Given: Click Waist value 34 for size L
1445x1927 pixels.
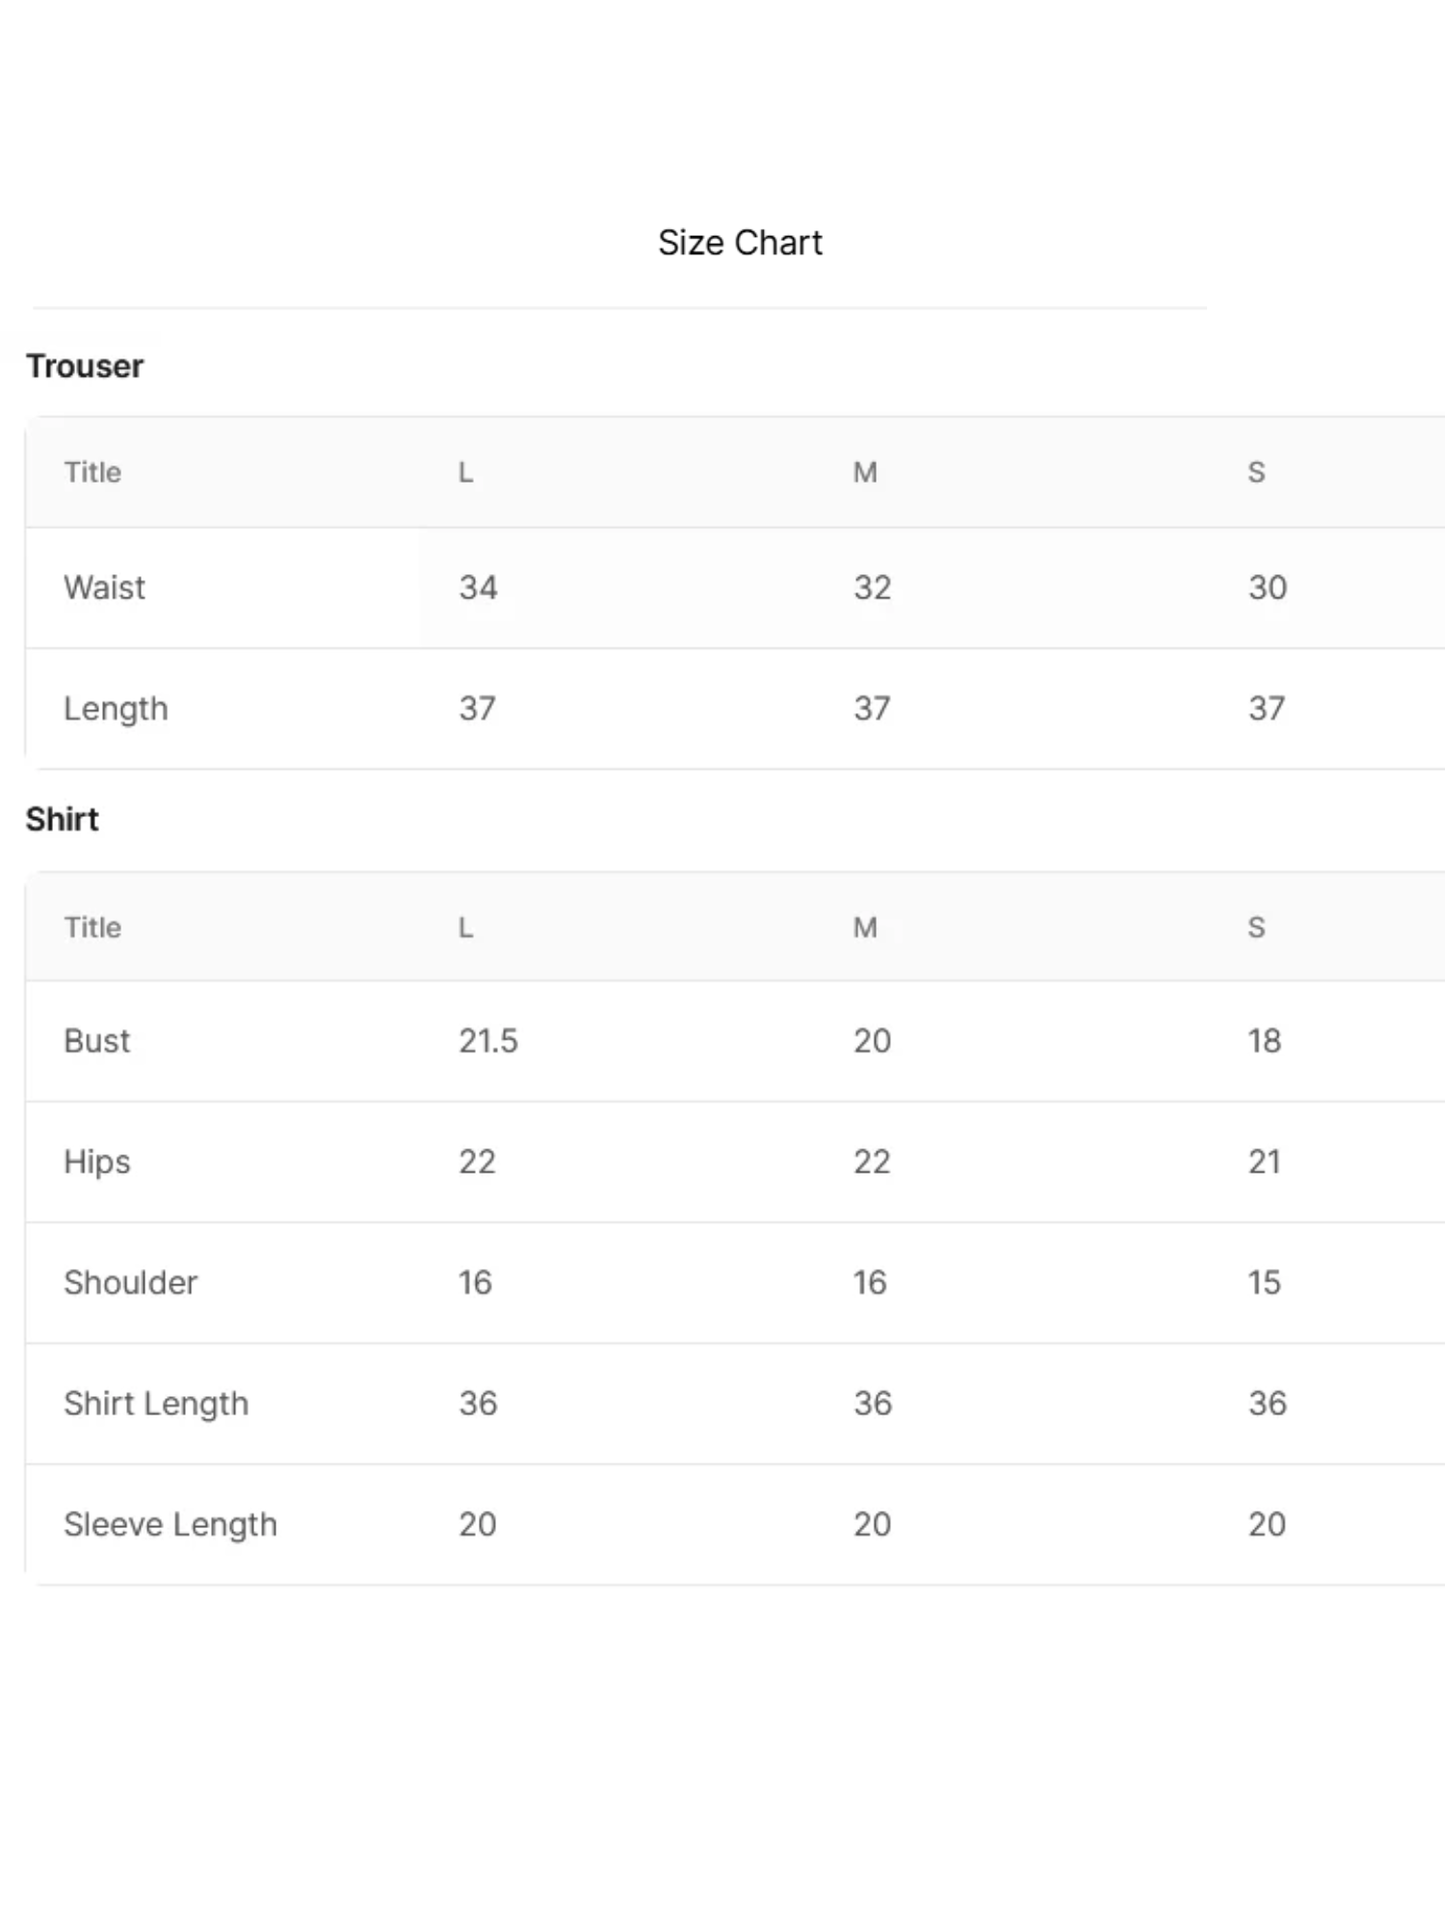Looking at the screenshot, I should [x=478, y=587].
